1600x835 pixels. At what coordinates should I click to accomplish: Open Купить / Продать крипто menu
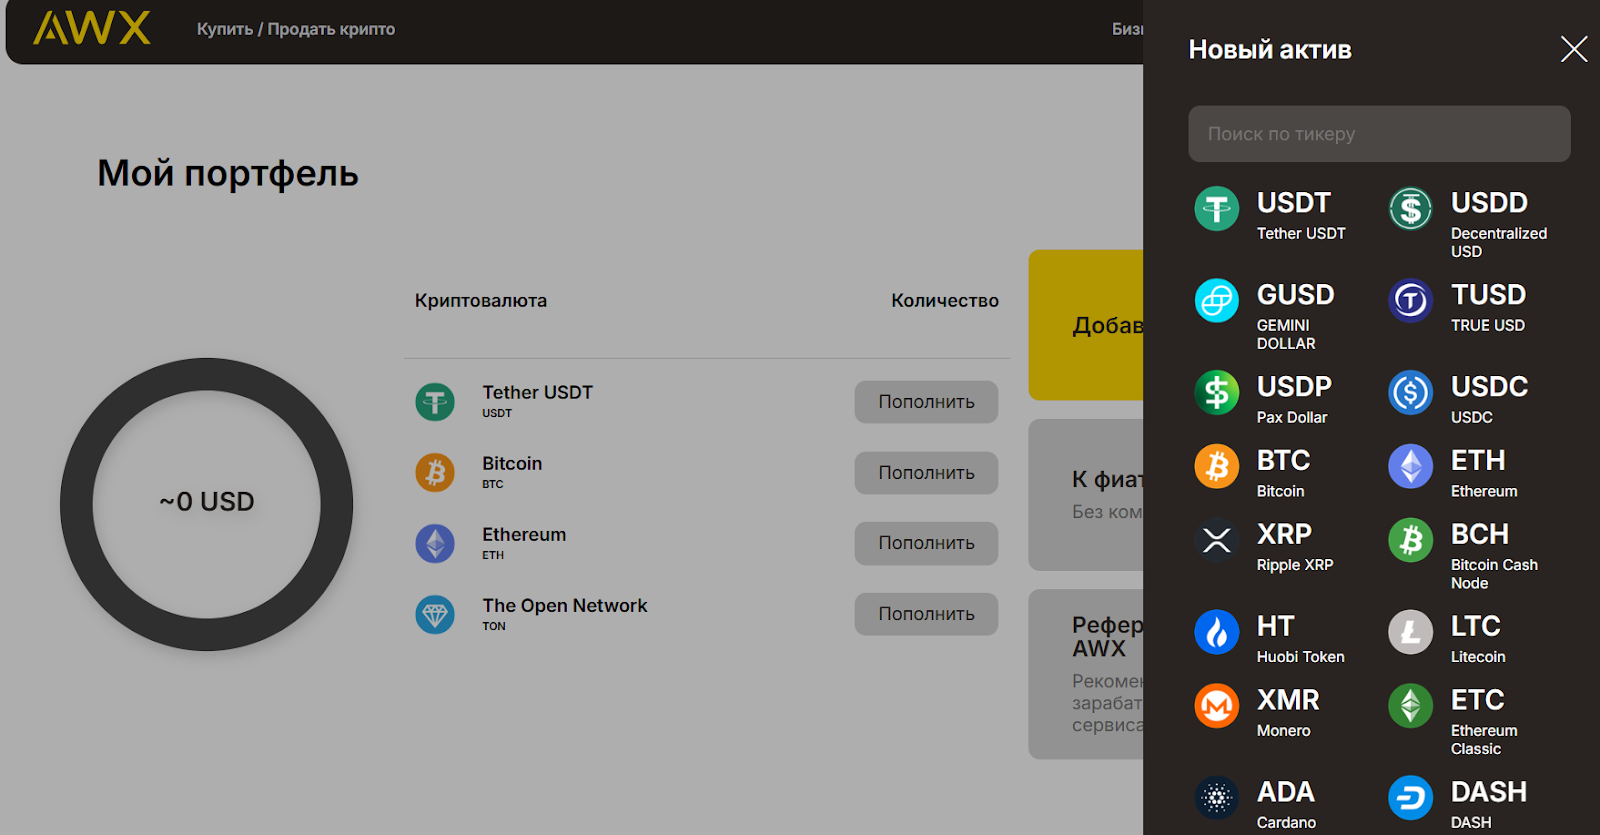click(x=295, y=29)
